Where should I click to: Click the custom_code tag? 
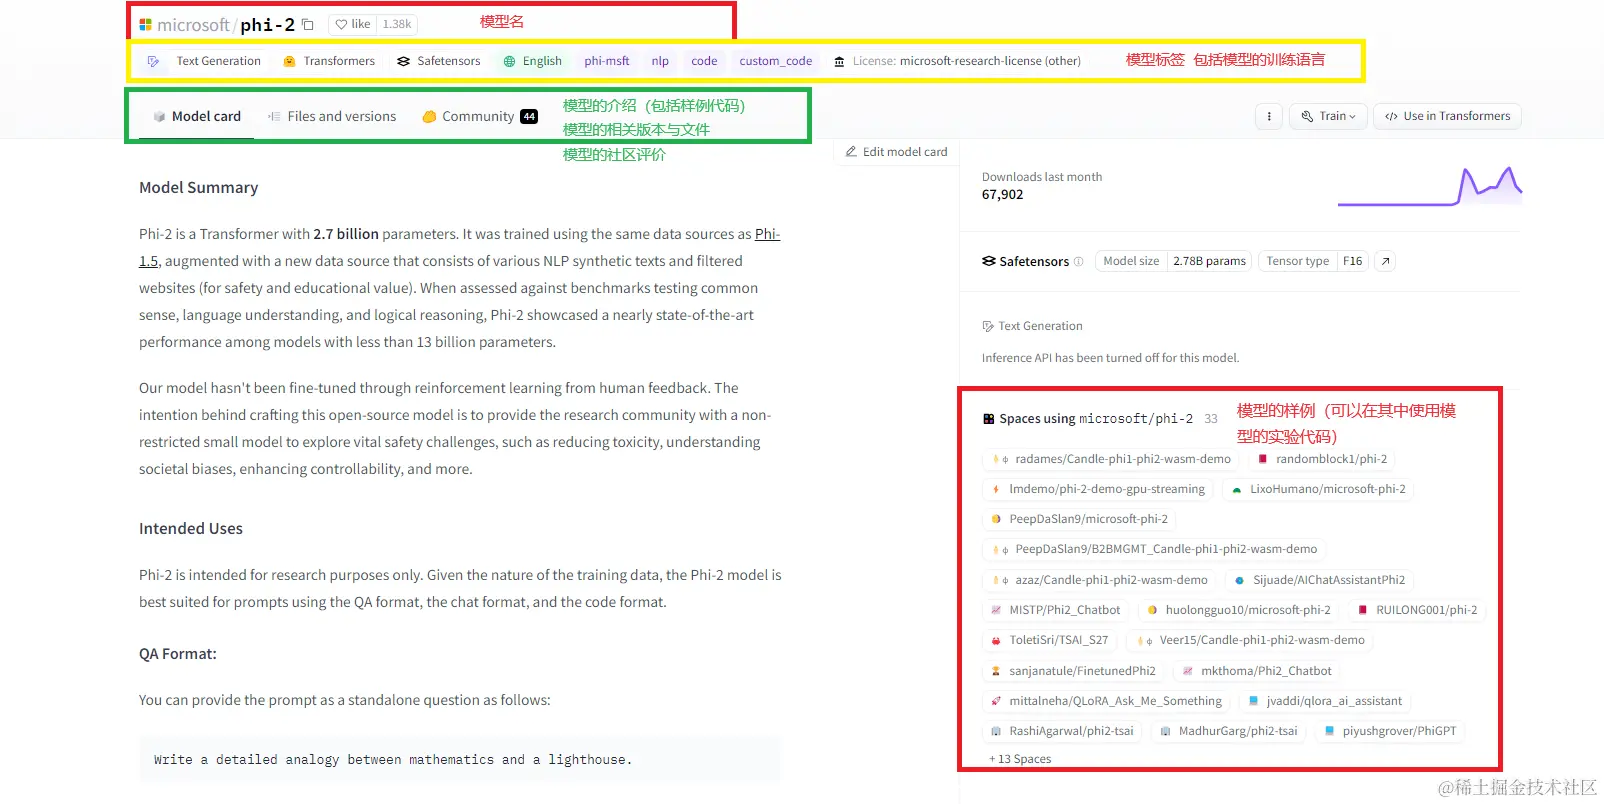[776, 61]
